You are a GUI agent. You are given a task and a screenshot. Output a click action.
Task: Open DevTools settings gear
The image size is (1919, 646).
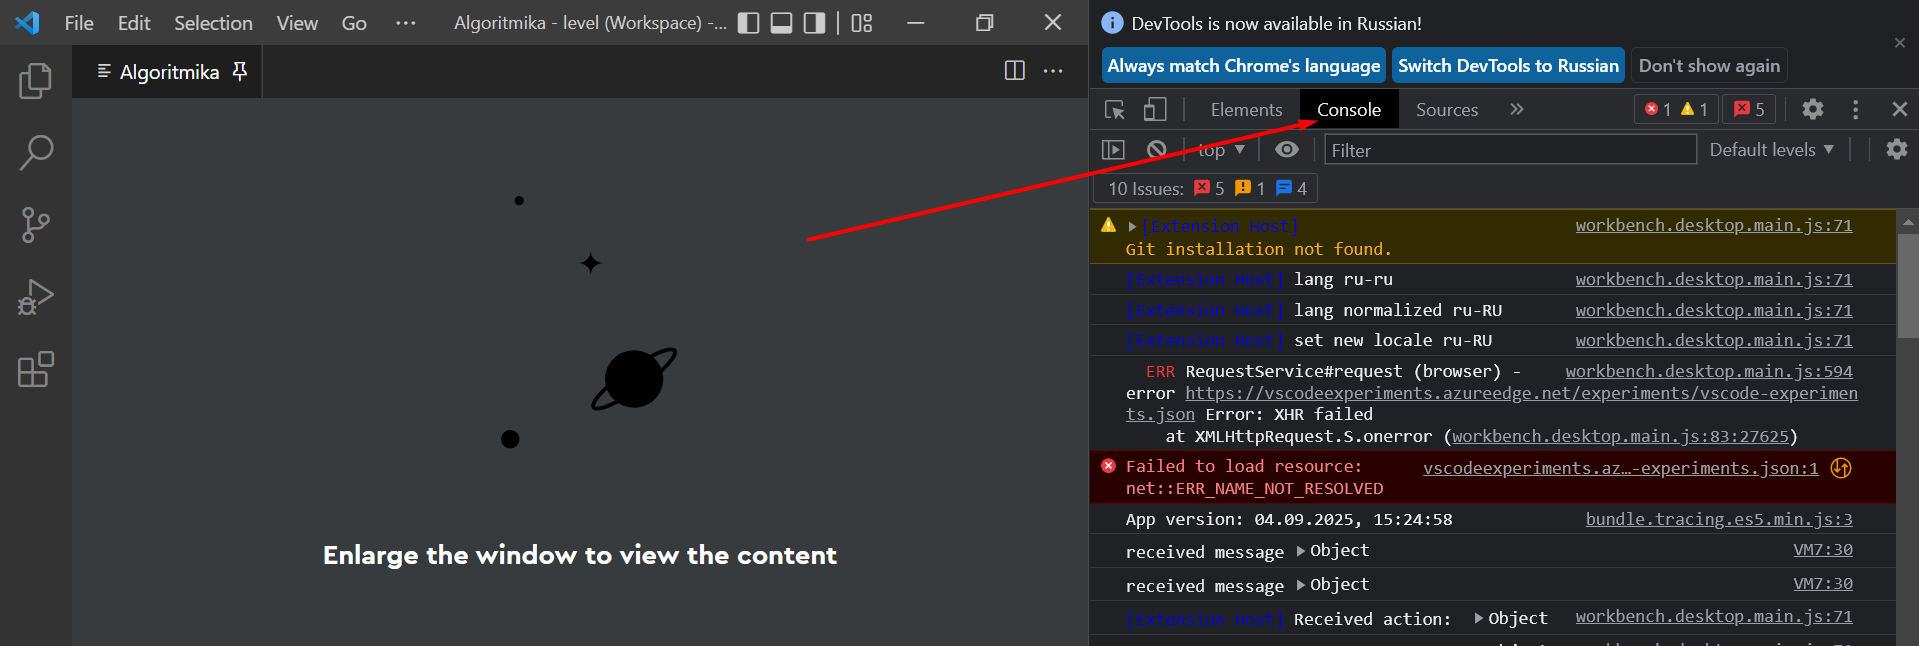coord(1812,109)
